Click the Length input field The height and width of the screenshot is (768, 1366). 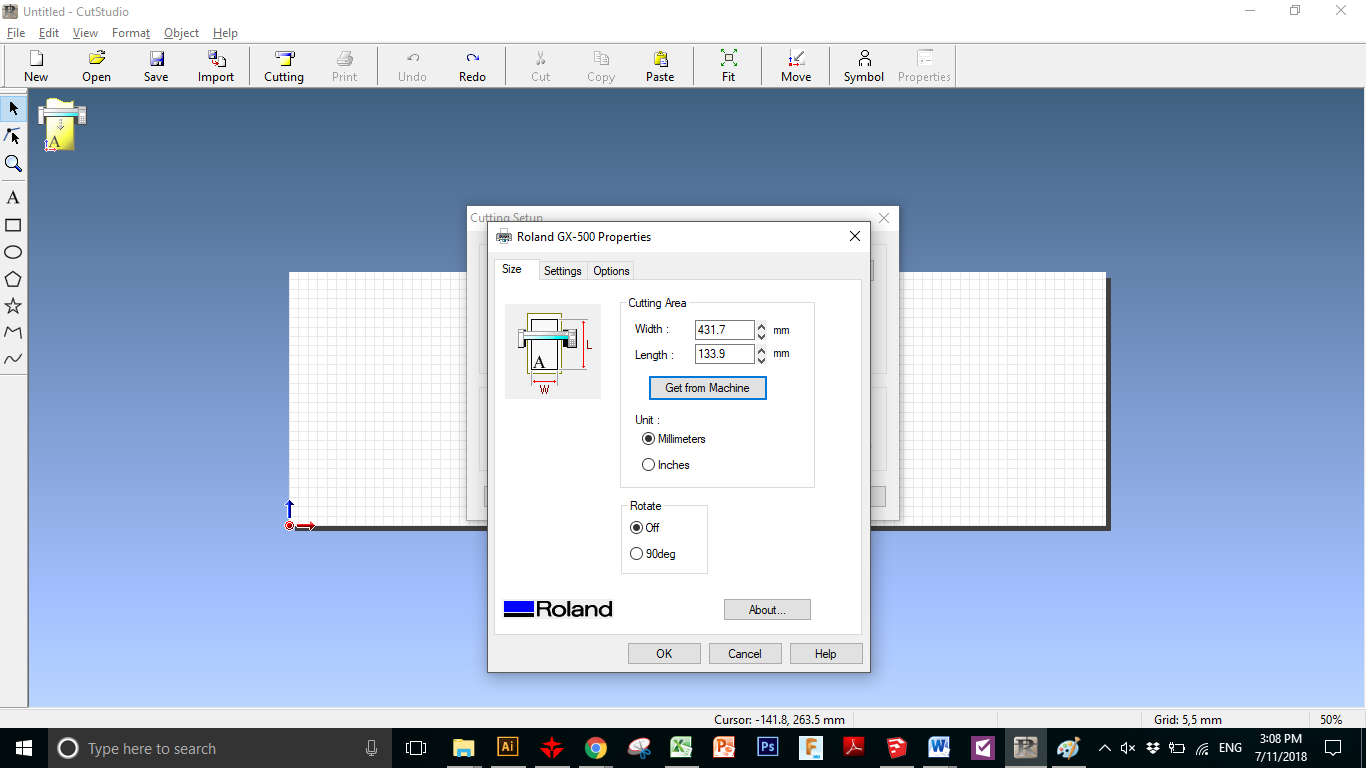[725, 354]
